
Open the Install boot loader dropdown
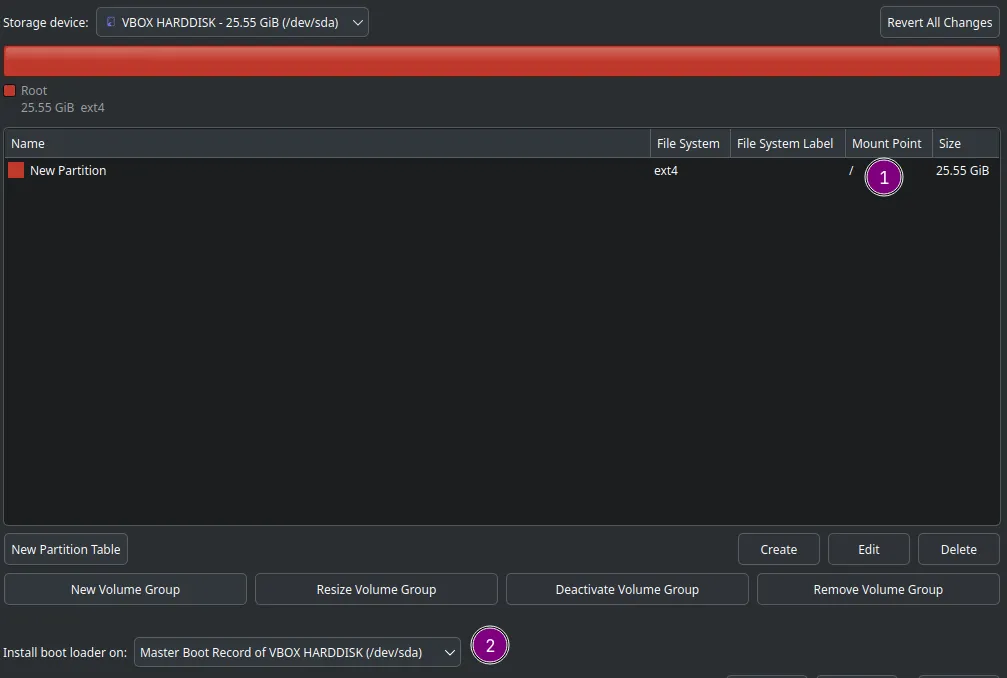(x=297, y=652)
